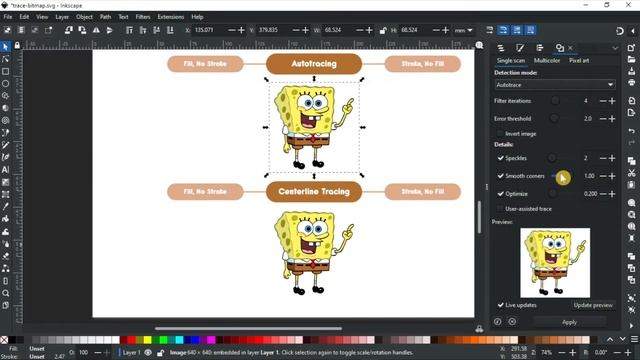Increase Filter iterations value
This screenshot has width=640, height=360.
click(612, 101)
